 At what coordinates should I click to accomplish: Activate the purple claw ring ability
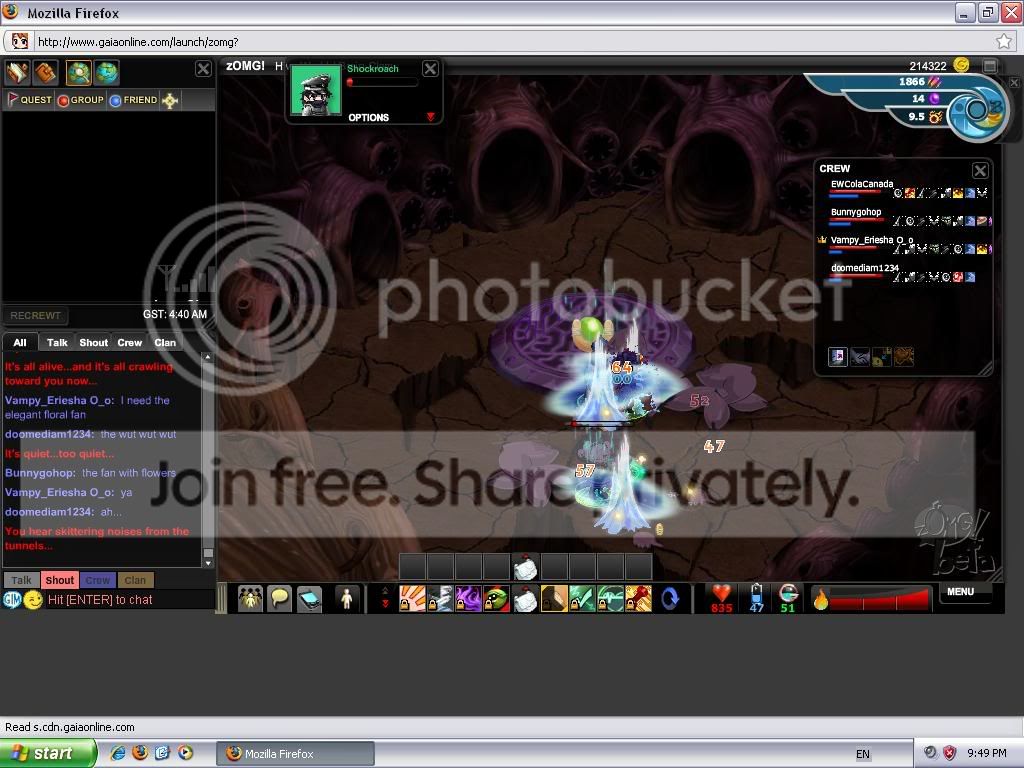coord(468,598)
